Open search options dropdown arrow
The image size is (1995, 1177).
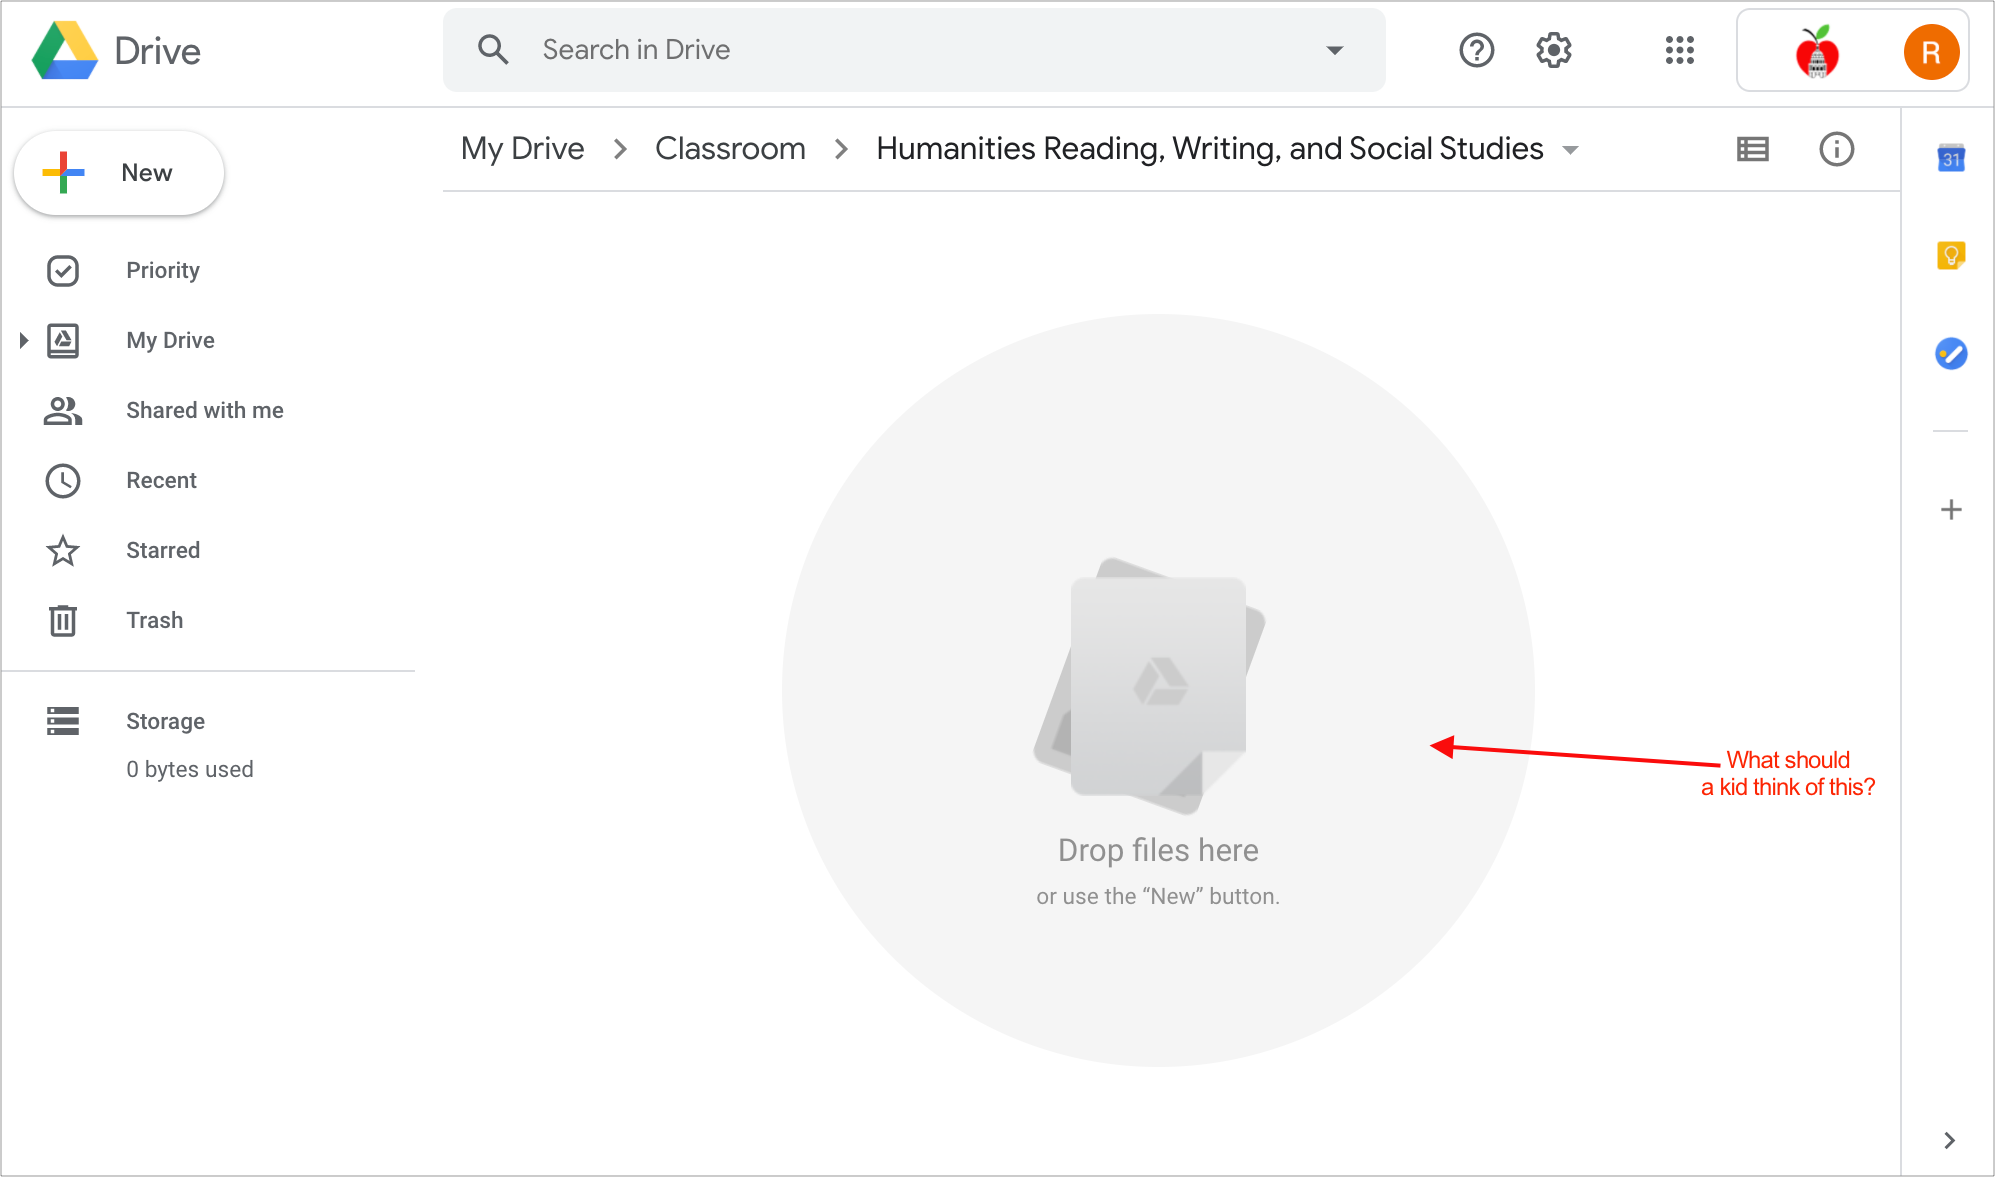click(x=1334, y=50)
